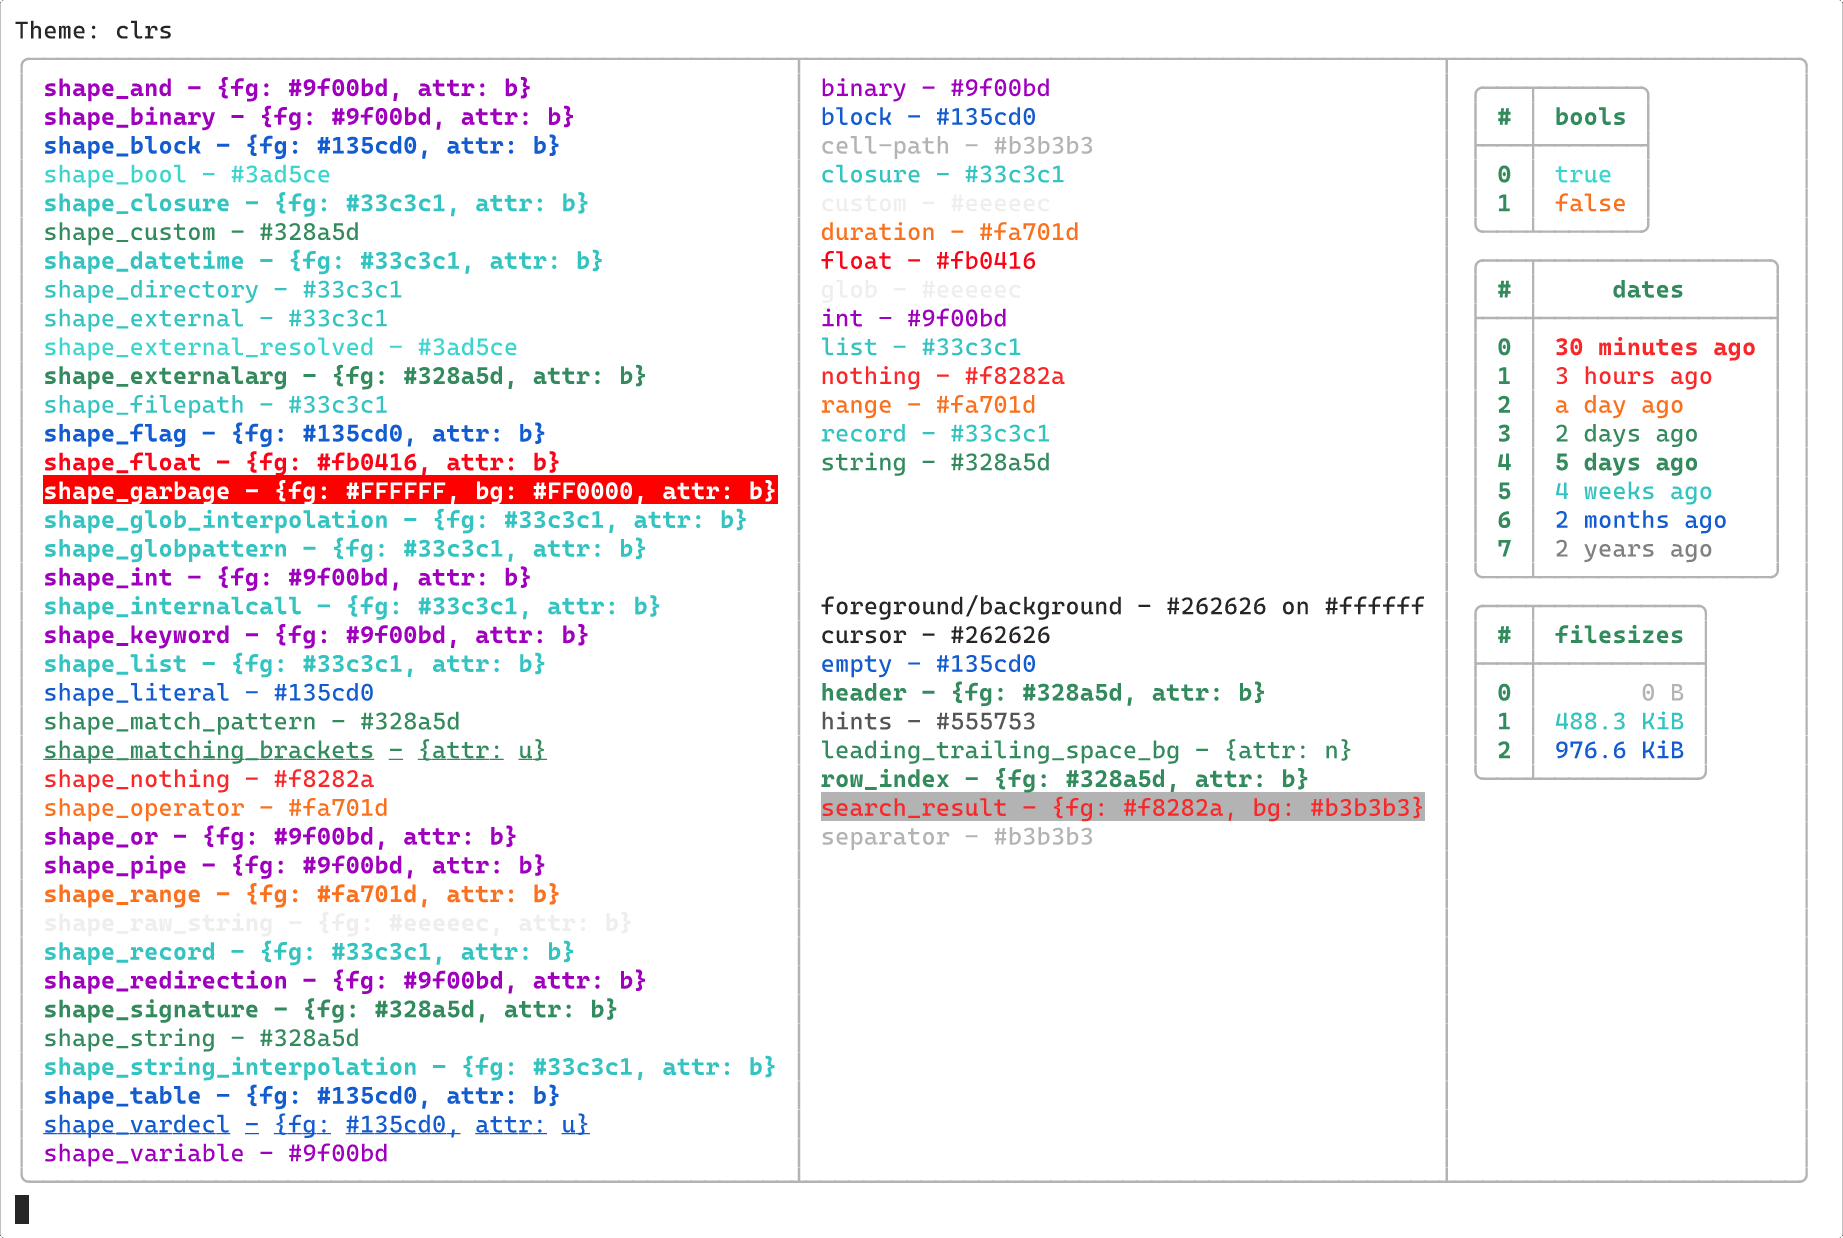Screen dimensions: 1843x1238
Task: Click the int - #9f00bd line
Action: [914, 319]
